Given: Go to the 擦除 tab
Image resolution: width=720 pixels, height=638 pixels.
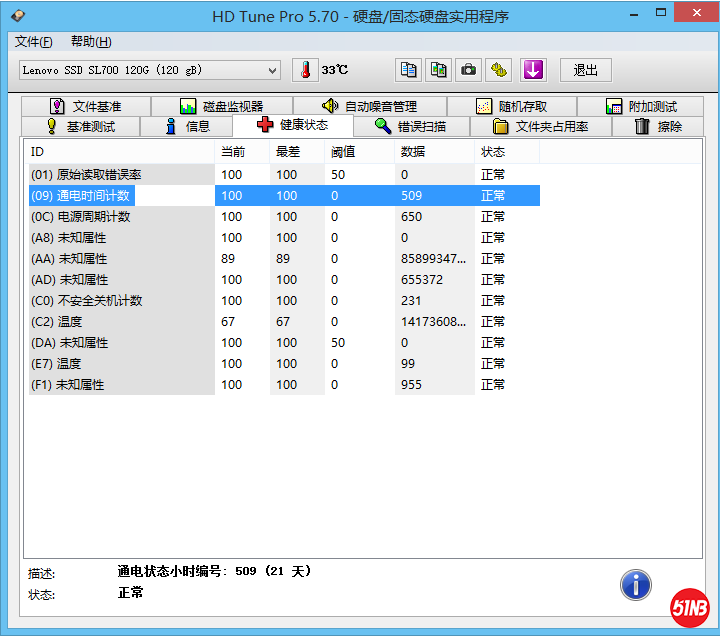Looking at the screenshot, I should tap(659, 127).
